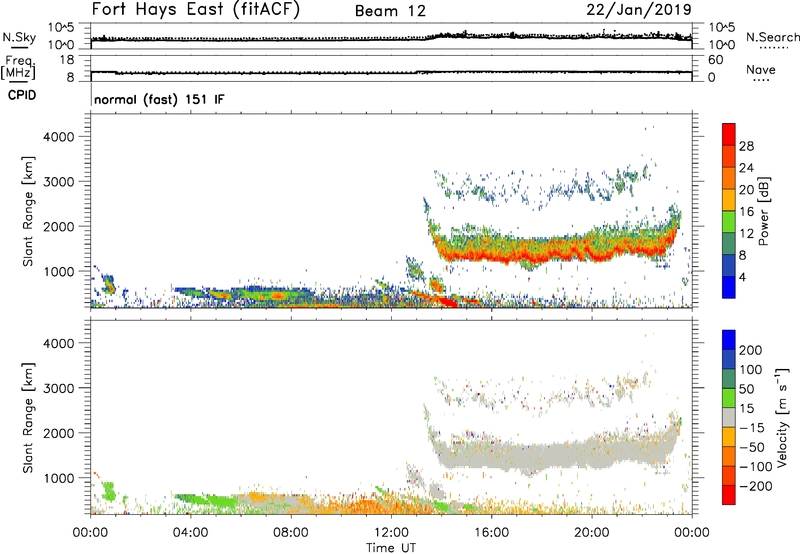Click the '10^5' left tick of noise panel
Screen dimensions: 800x554
(x=61, y=27)
